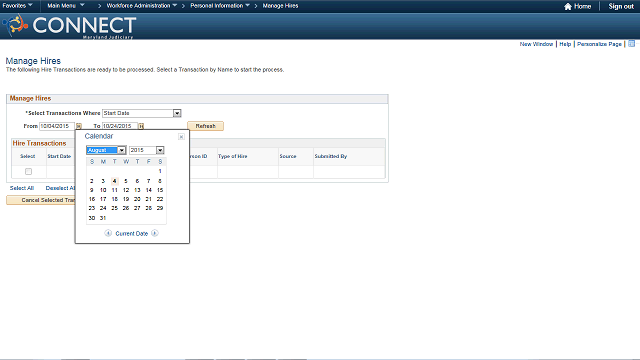Open the New Window link
Screen dimensions: 640x360
[x=536, y=44]
